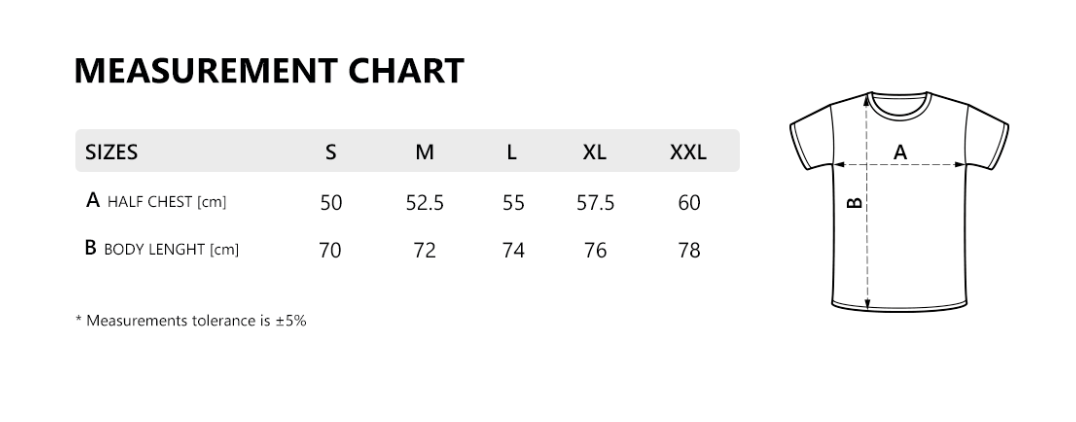Select the XL size column header
The height and width of the screenshot is (422, 1076).
point(595,152)
